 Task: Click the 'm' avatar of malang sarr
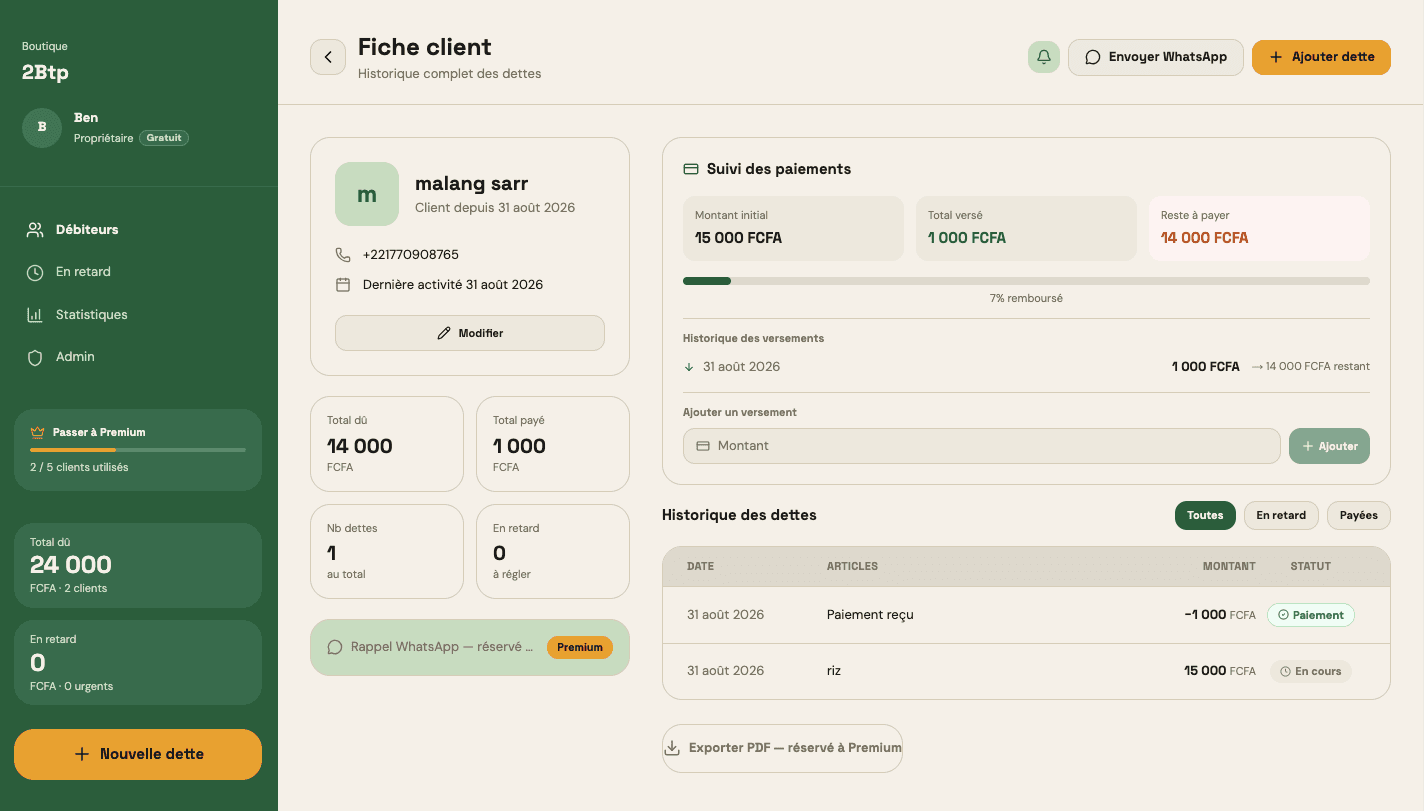367,194
